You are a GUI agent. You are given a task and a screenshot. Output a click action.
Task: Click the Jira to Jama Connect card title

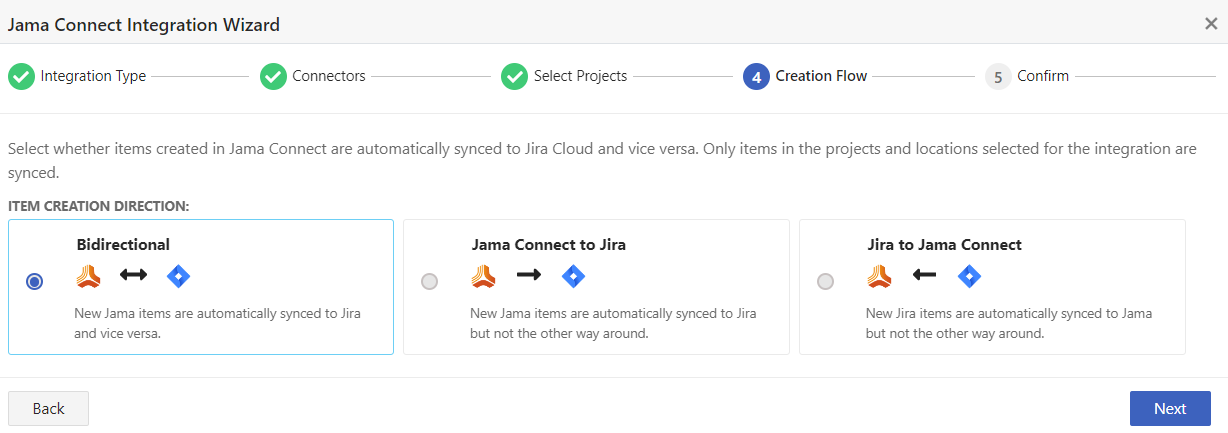(944, 244)
